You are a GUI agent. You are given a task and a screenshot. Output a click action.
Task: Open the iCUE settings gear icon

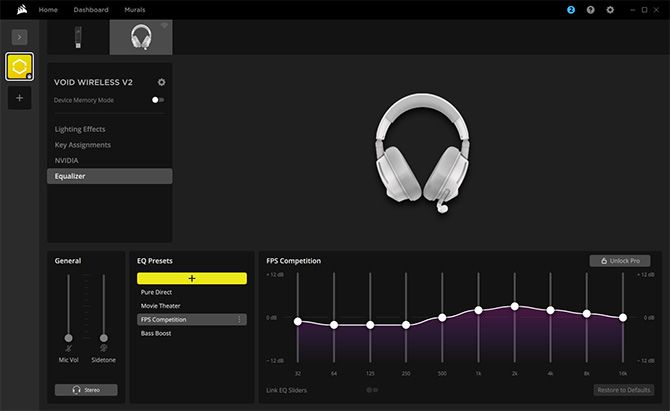[x=610, y=10]
